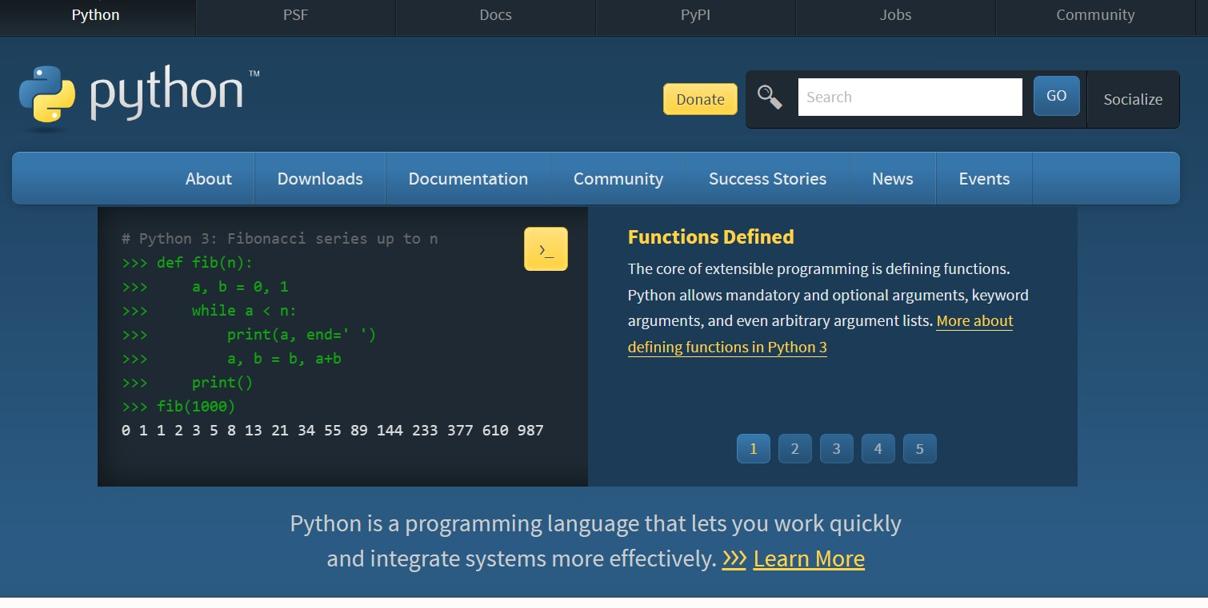
Task: Click the code line "print(a, end=' ')"
Action: [302, 335]
